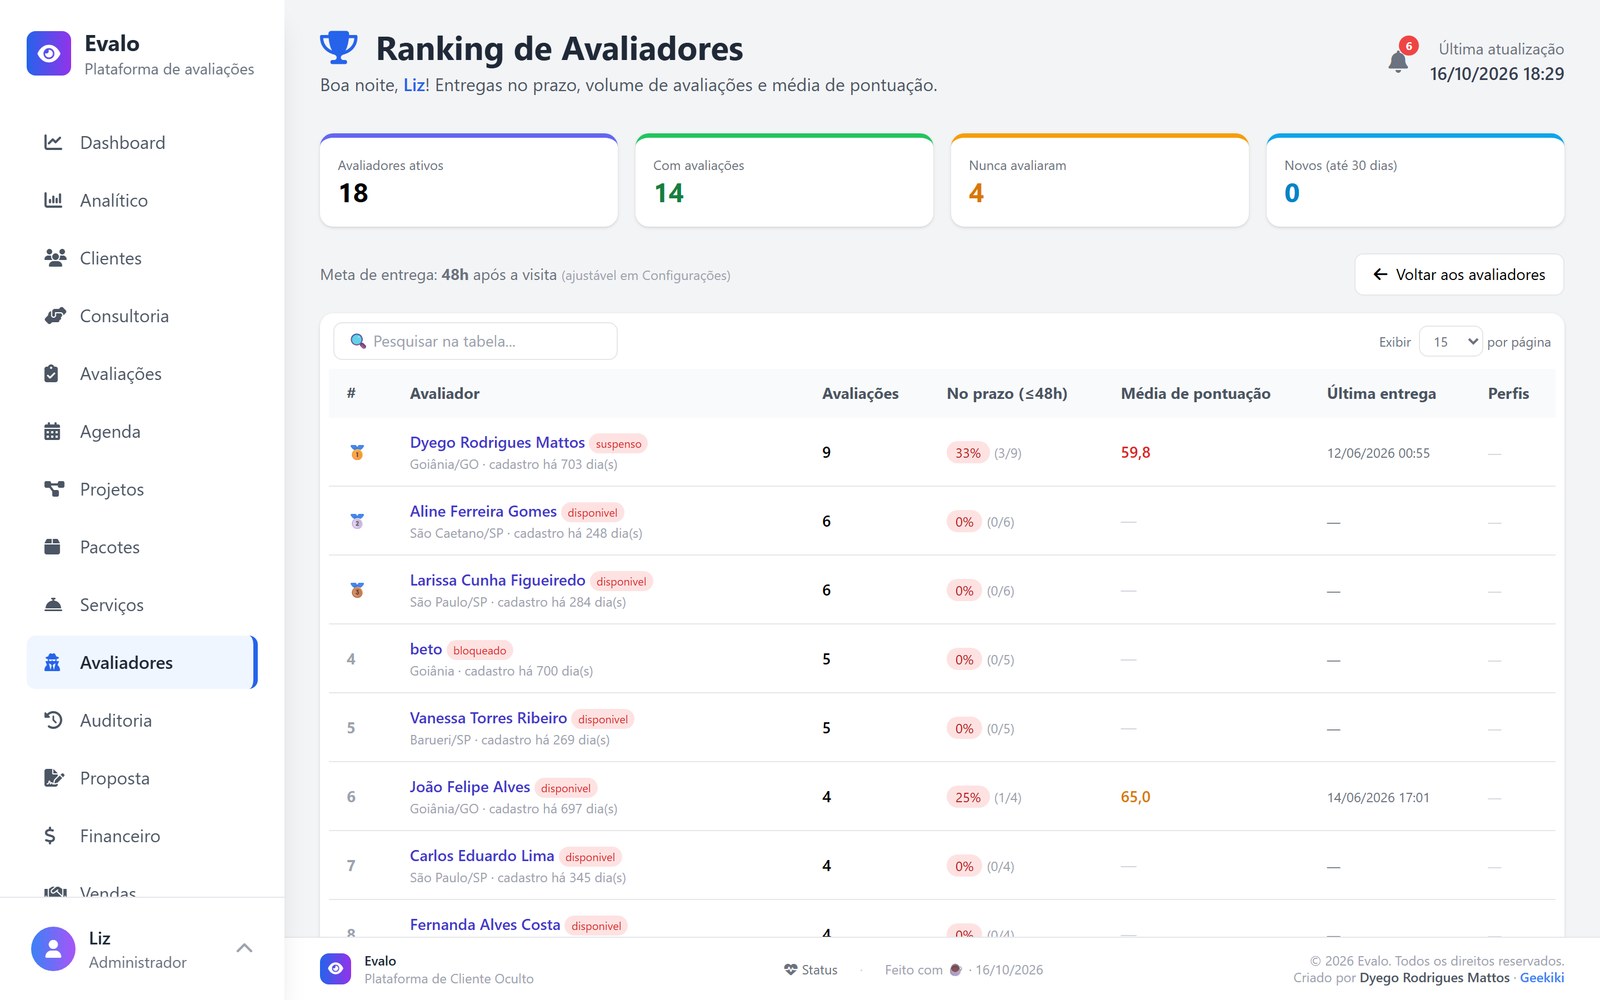Click the Geekiki link in footer
The height and width of the screenshot is (1000, 1600).
point(1542,978)
